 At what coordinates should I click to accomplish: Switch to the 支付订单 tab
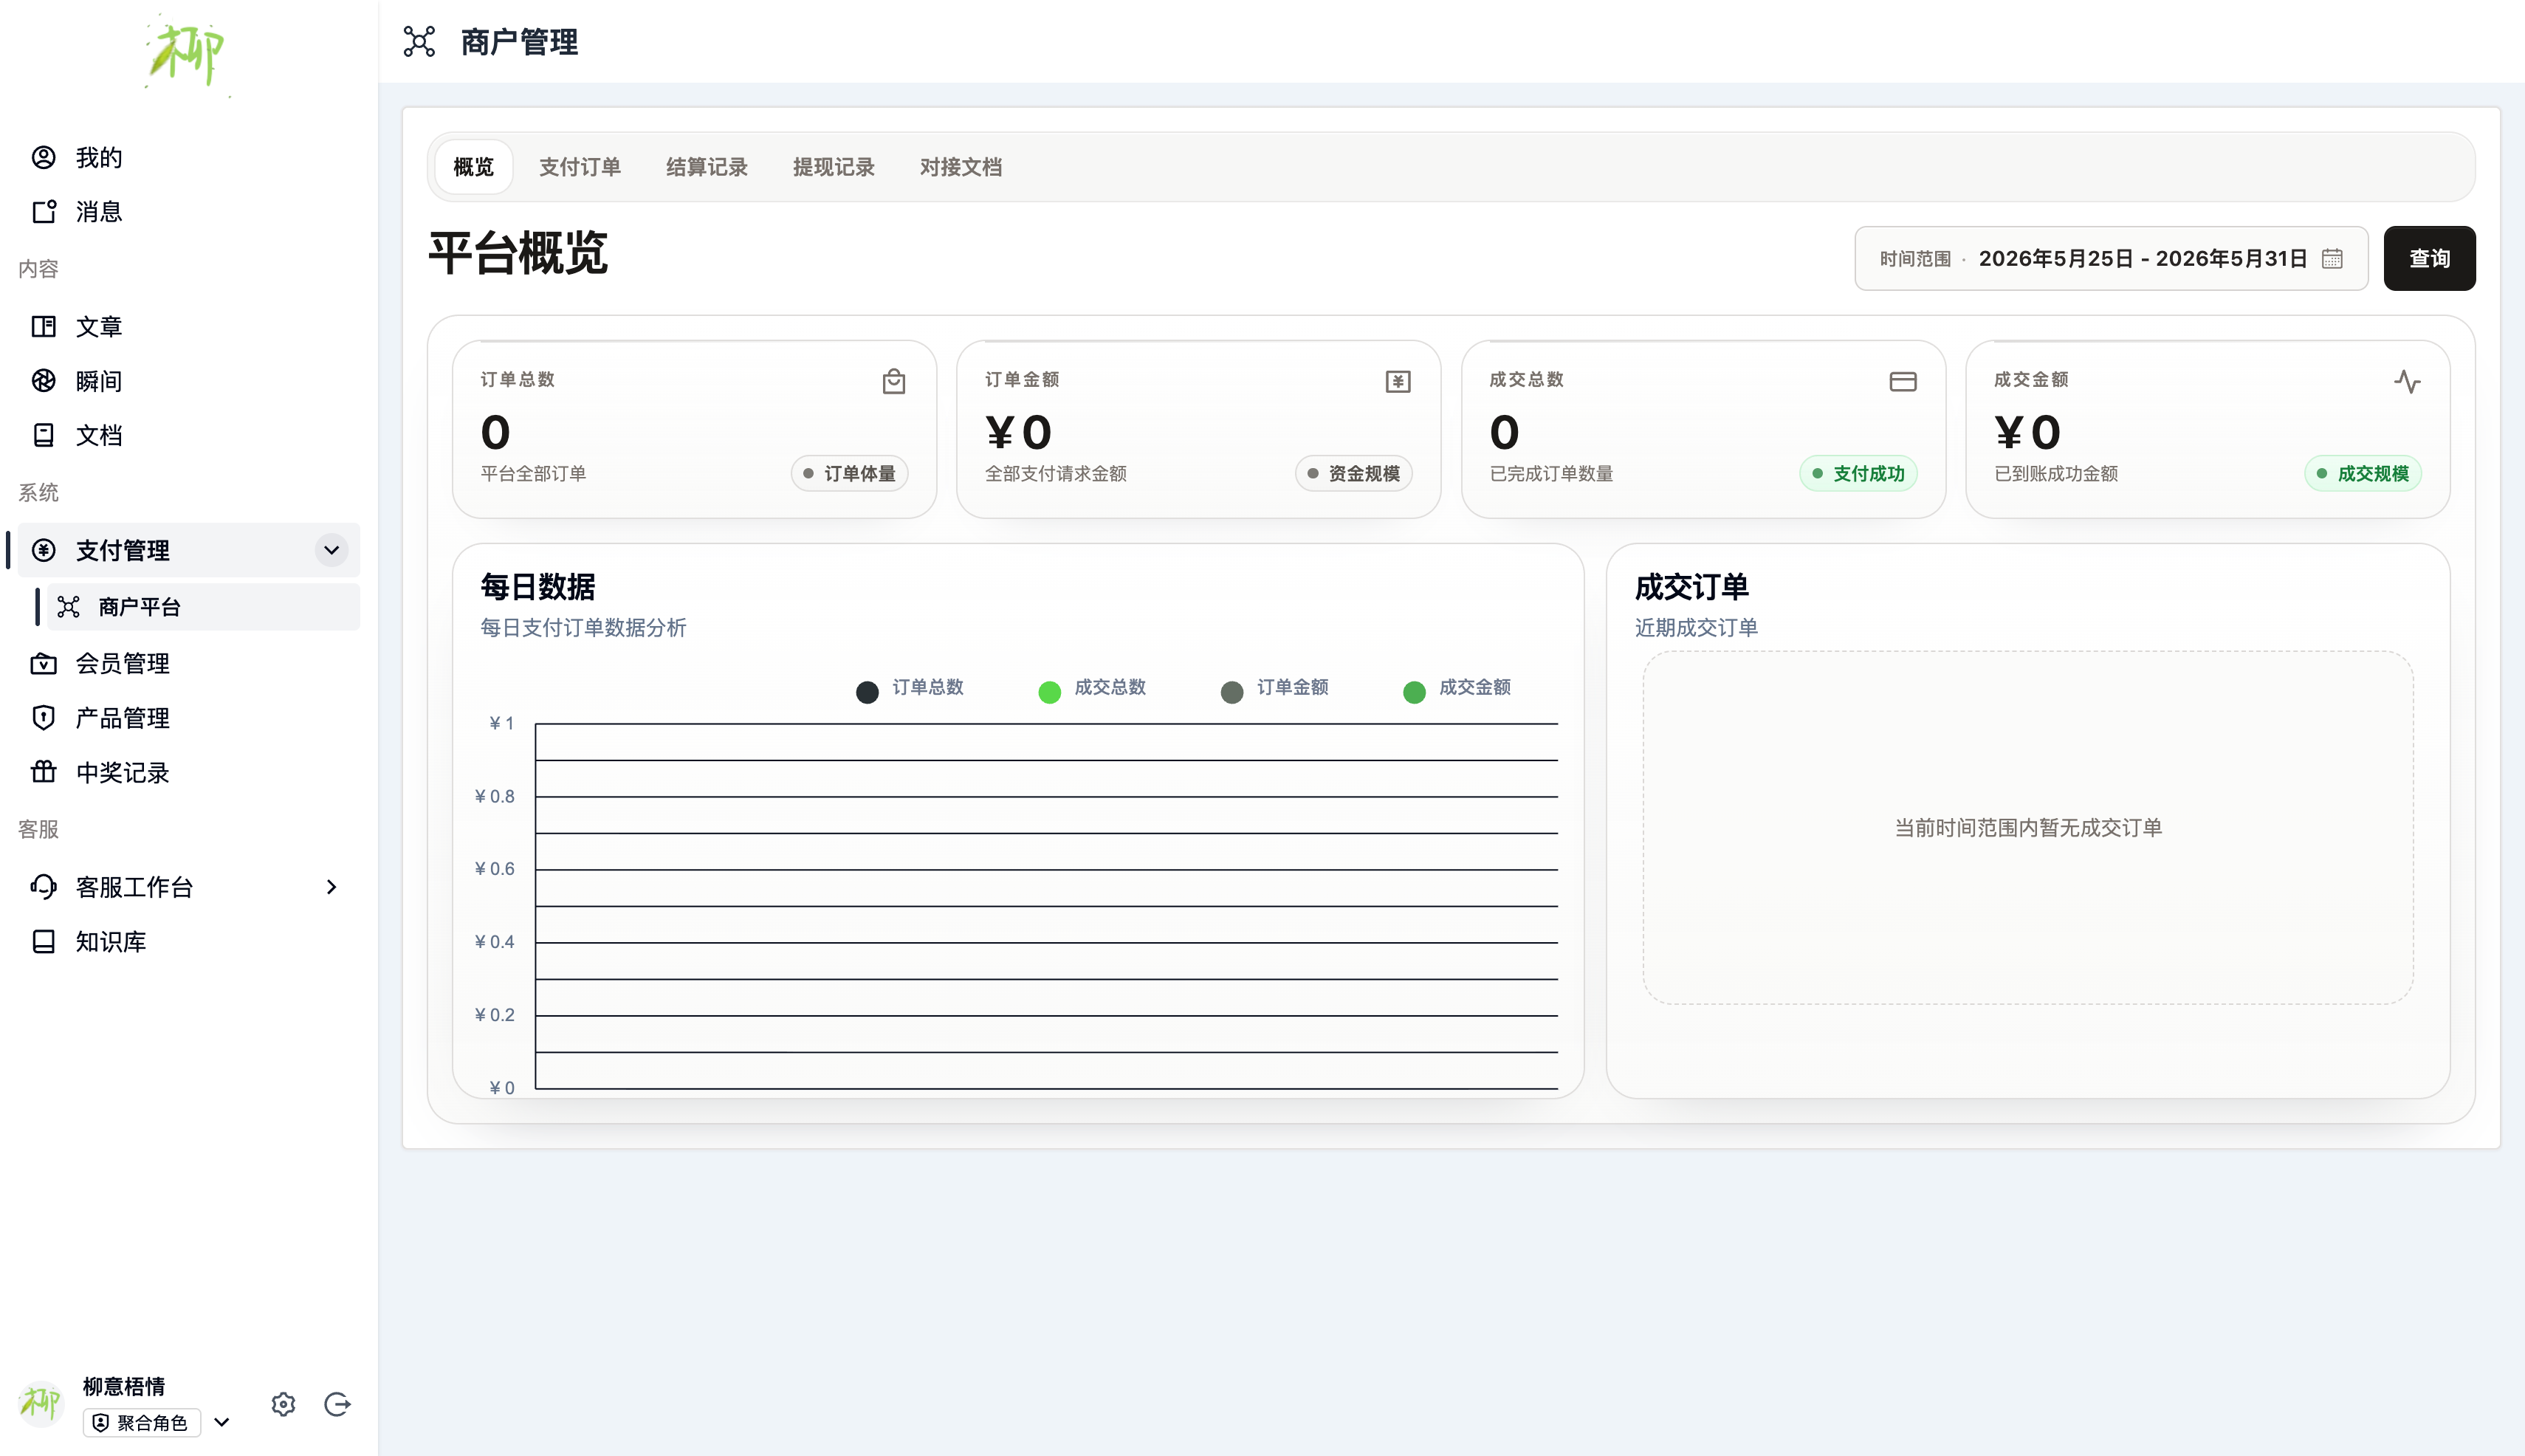580,166
